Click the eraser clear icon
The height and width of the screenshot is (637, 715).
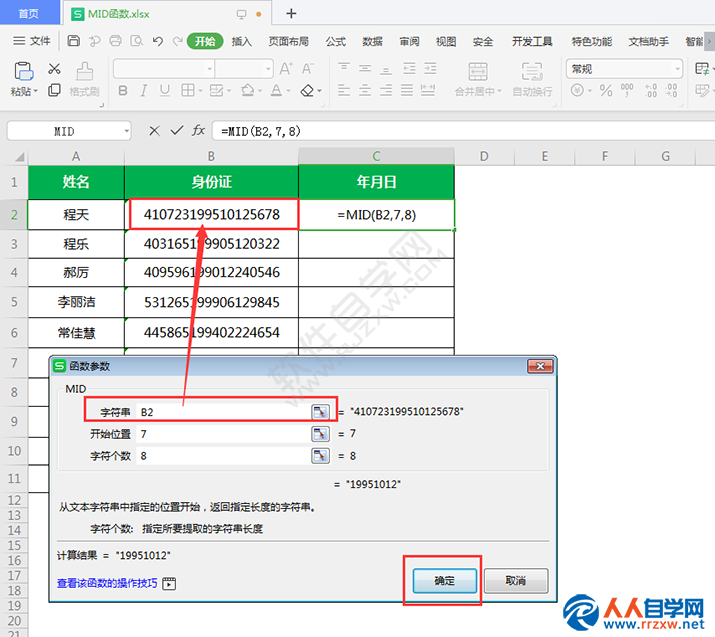pos(307,91)
